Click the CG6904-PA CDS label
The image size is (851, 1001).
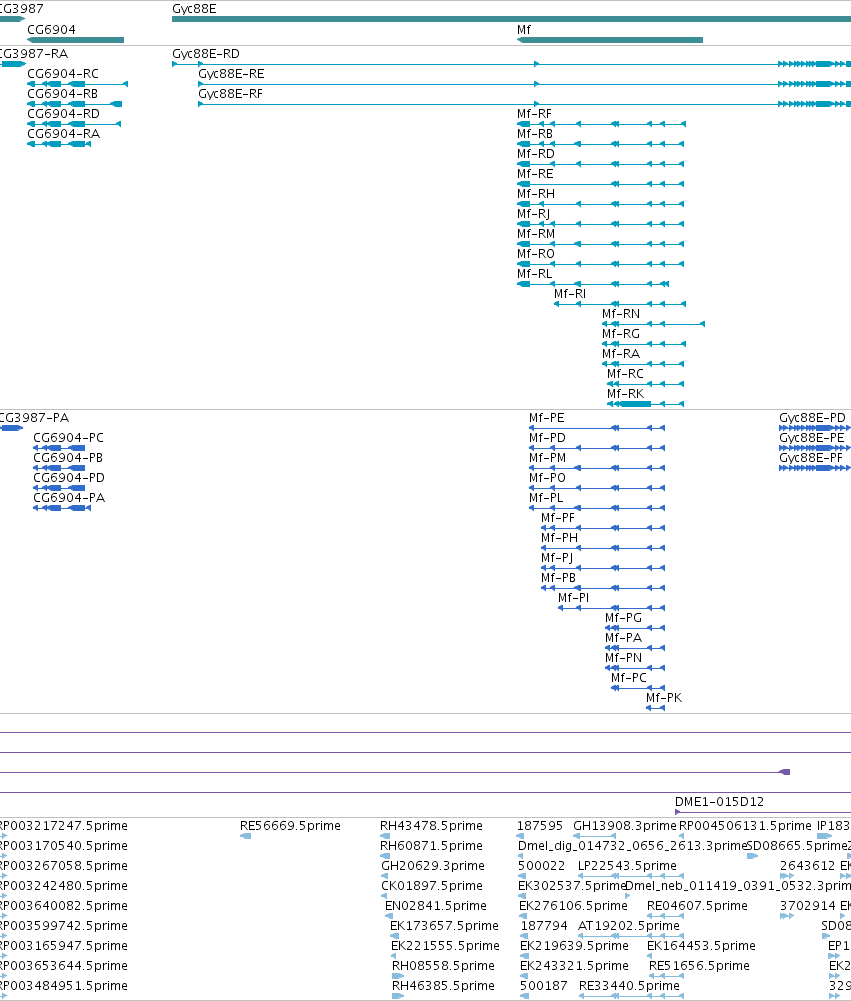pos(69,498)
